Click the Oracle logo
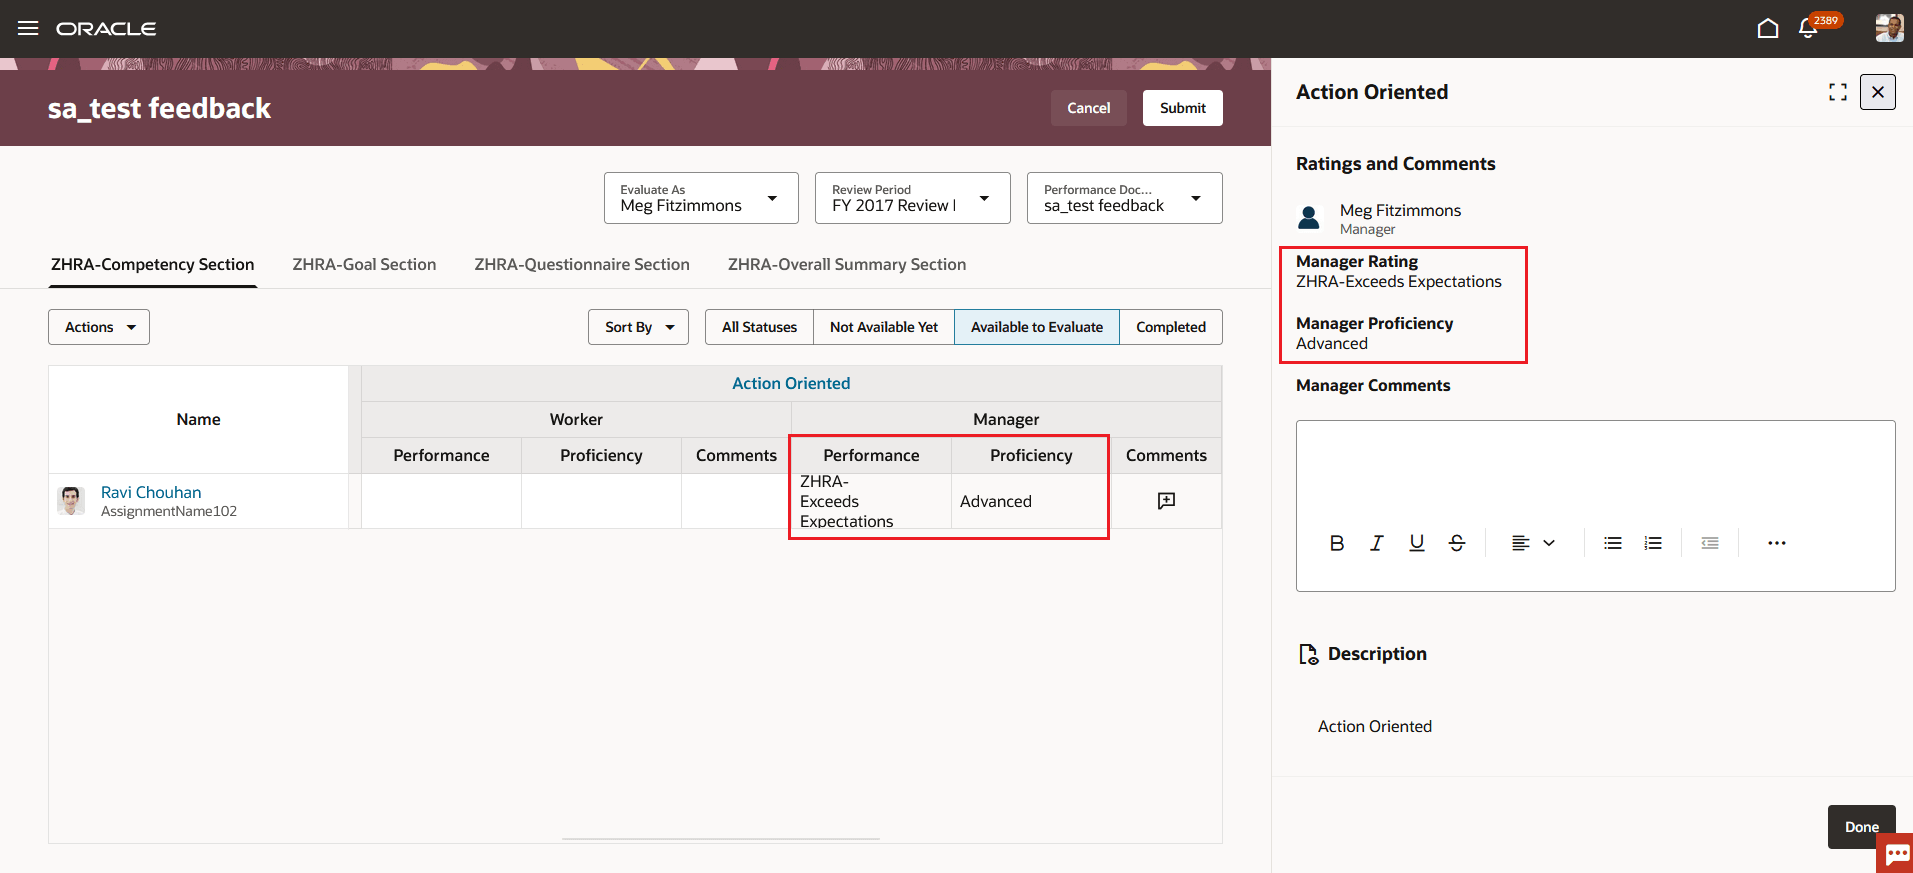Viewport: 1913px width, 873px height. click(106, 29)
